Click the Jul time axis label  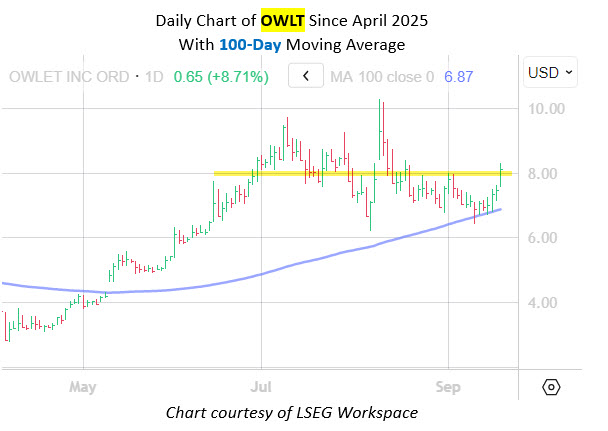pyautogui.click(x=261, y=387)
